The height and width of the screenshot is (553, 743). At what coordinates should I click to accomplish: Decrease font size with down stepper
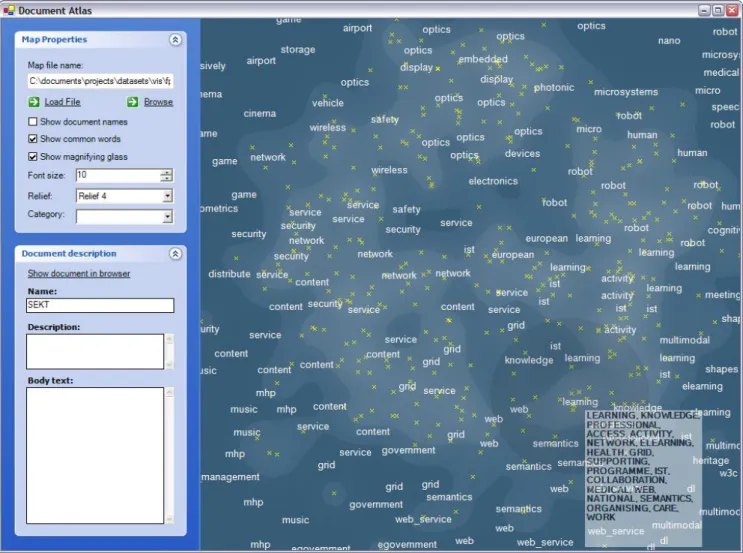coord(166,179)
